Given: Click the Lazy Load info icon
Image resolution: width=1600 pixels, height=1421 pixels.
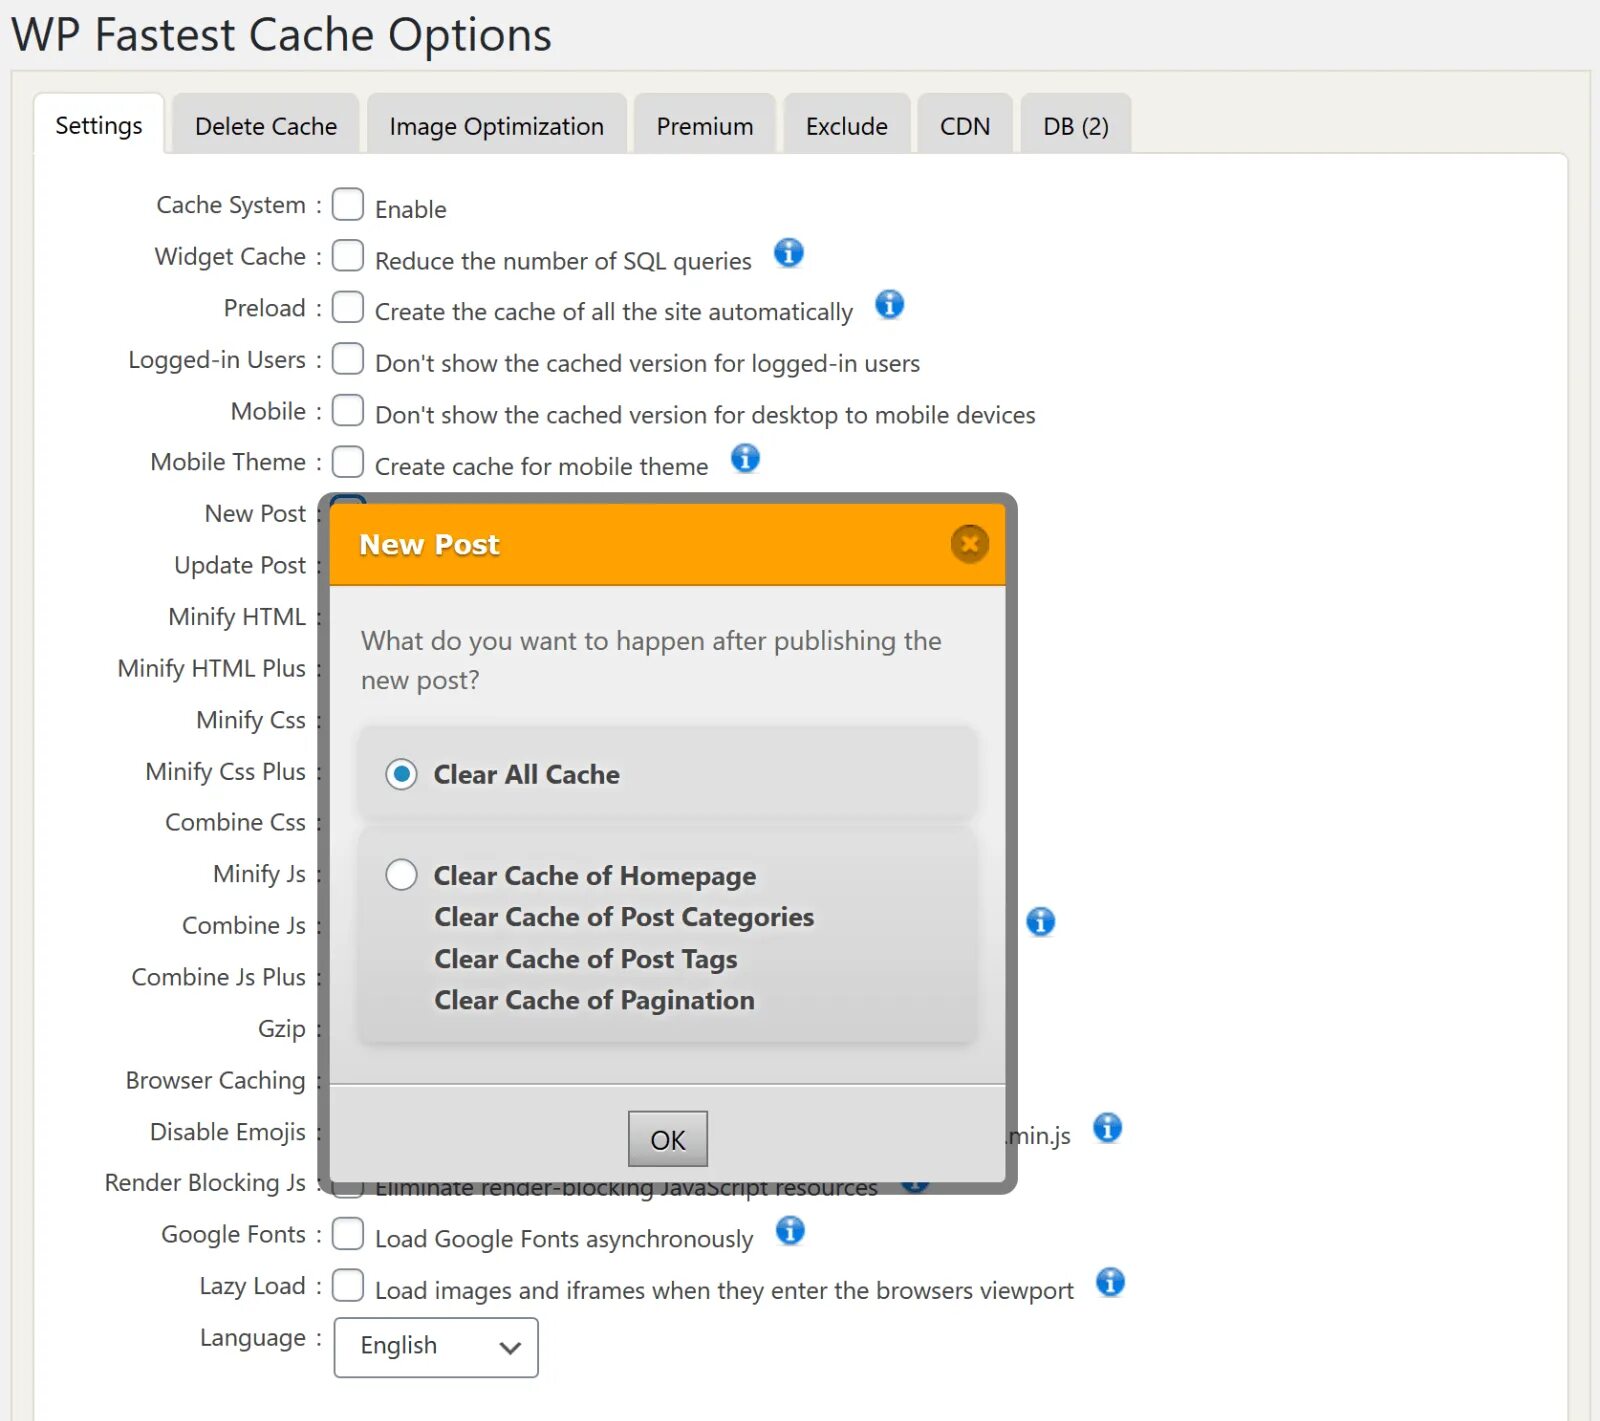Looking at the screenshot, I should 1110,1282.
